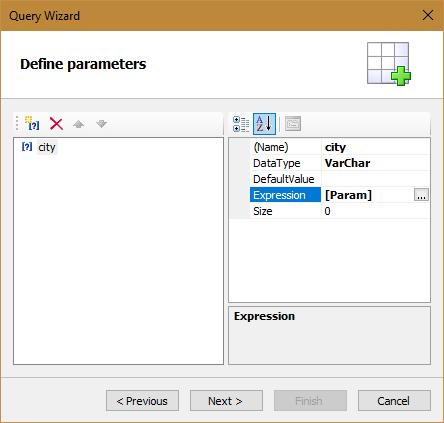Edit the (Name) value city
The width and height of the screenshot is (444, 423).
click(x=376, y=147)
